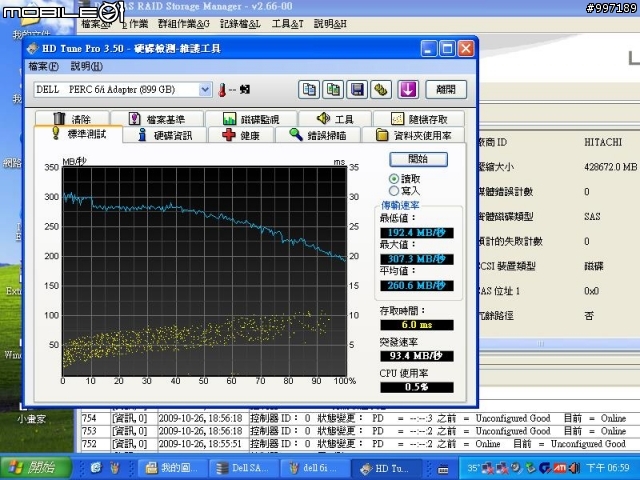
Task: Select log row 754 in RAID Manager
Action: [359, 418]
